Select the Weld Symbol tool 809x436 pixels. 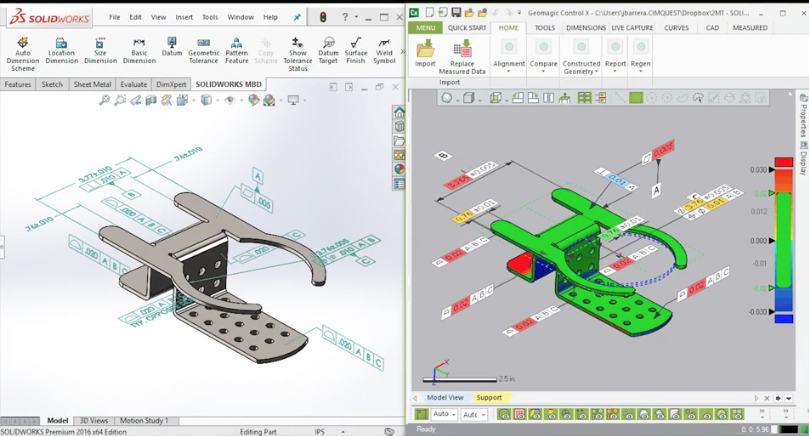click(x=384, y=51)
